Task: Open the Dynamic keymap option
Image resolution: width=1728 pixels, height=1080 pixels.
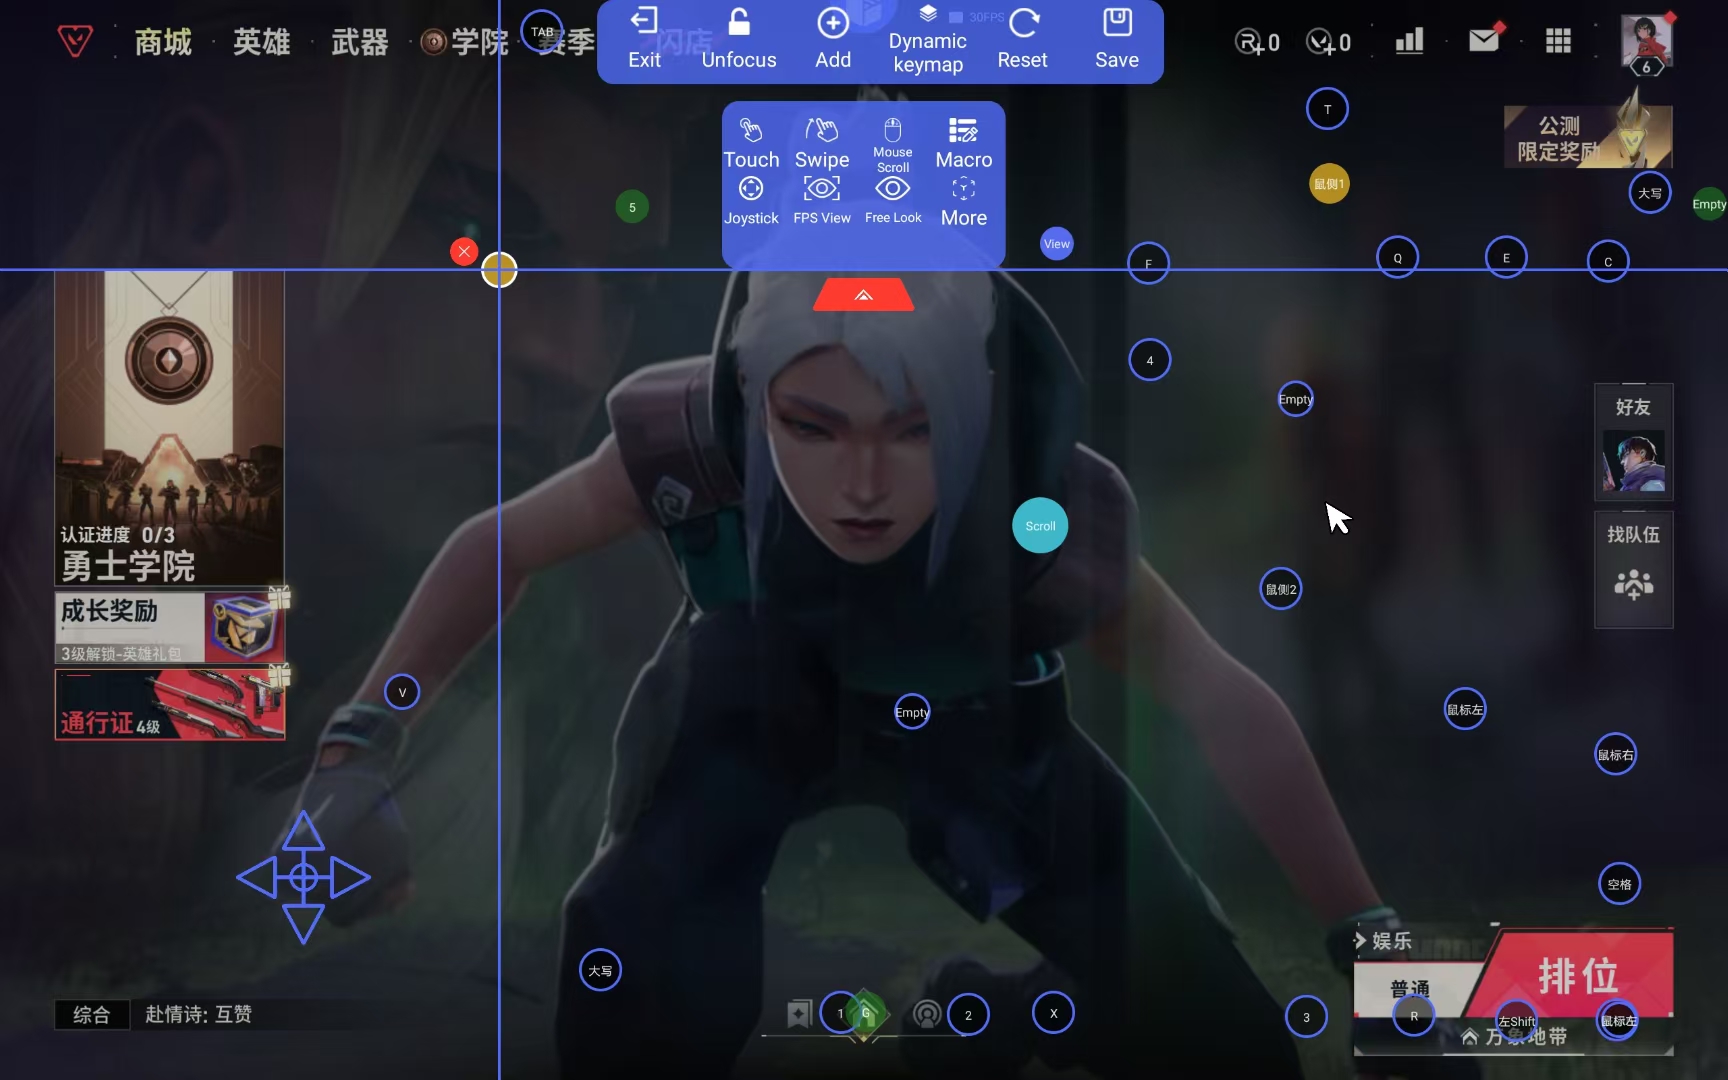Action: pyautogui.click(x=928, y=42)
